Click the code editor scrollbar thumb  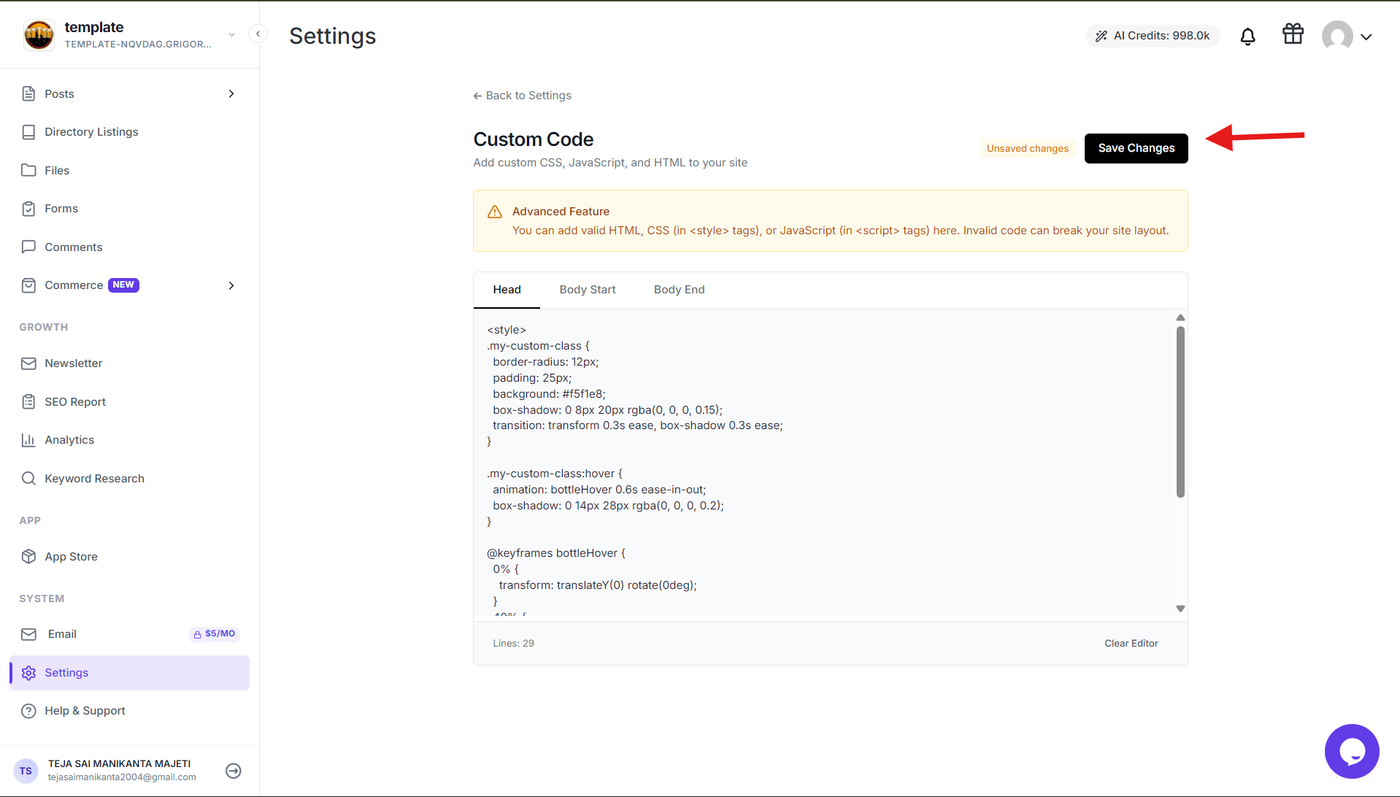pyautogui.click(x=1180, y=412)
